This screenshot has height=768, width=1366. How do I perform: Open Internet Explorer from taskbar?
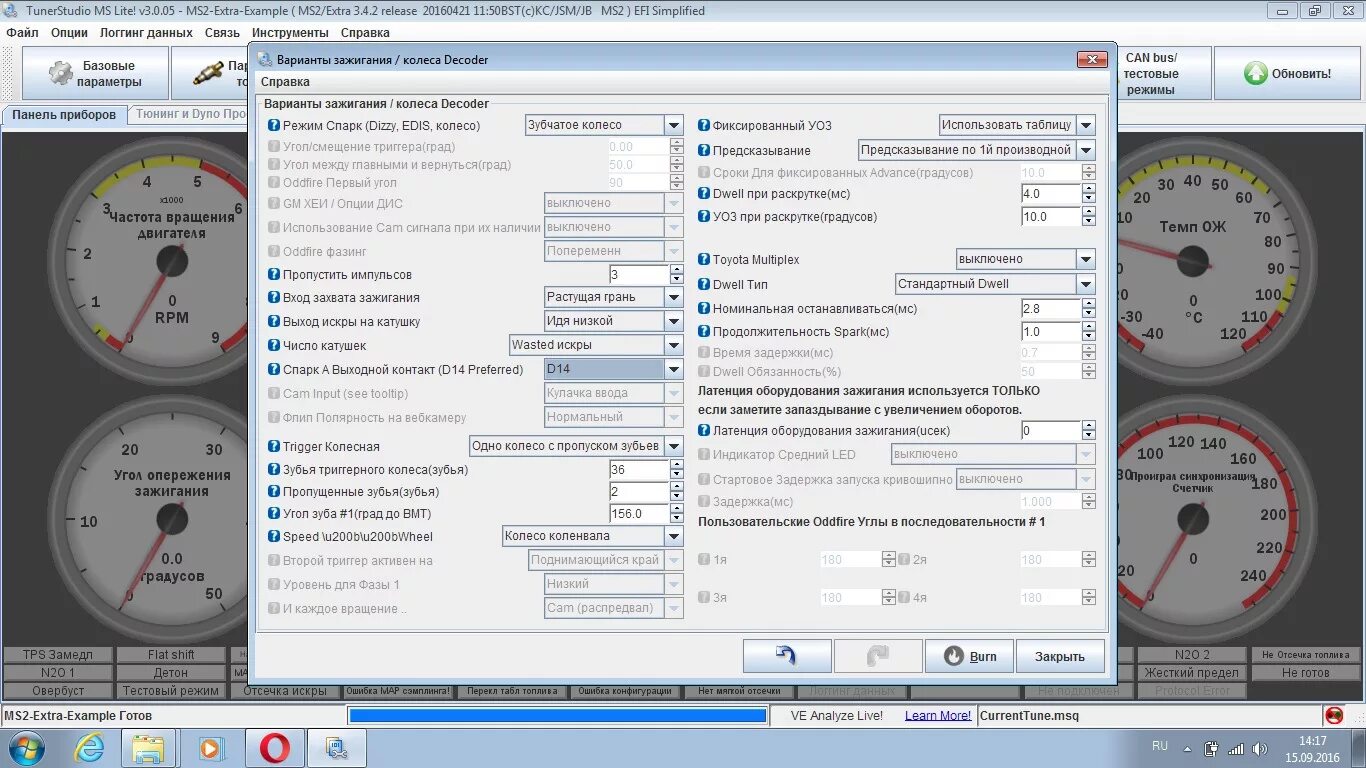(x=90, y=748)
